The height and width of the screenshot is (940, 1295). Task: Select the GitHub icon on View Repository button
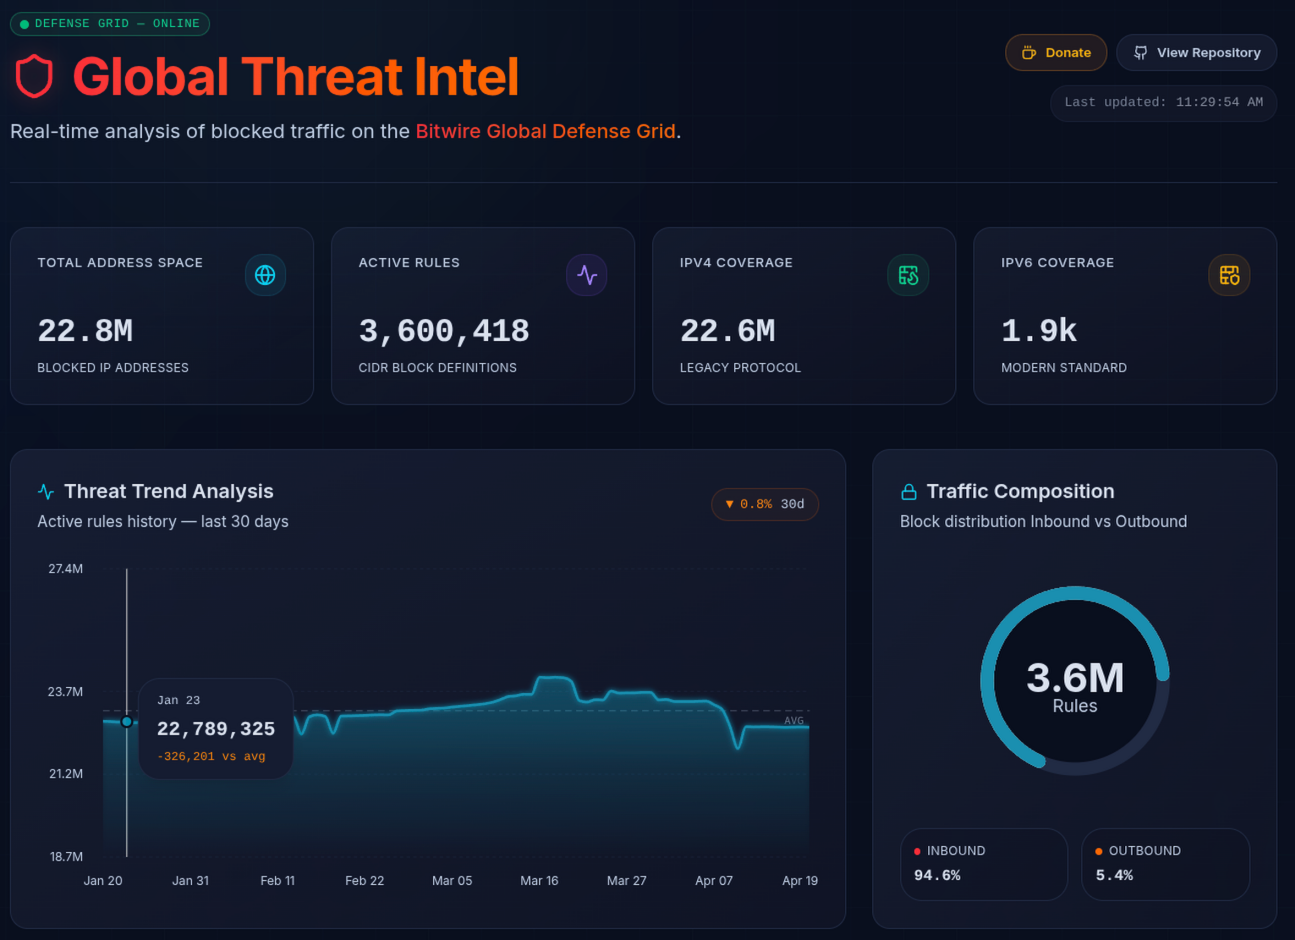coord(1139,52)
